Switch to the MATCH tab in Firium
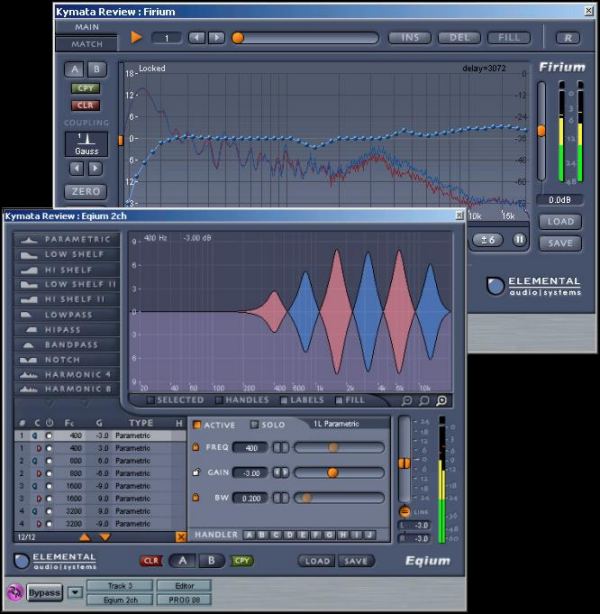Image resolution: width=600 pixels, height=614 pixels. point(87,44)
